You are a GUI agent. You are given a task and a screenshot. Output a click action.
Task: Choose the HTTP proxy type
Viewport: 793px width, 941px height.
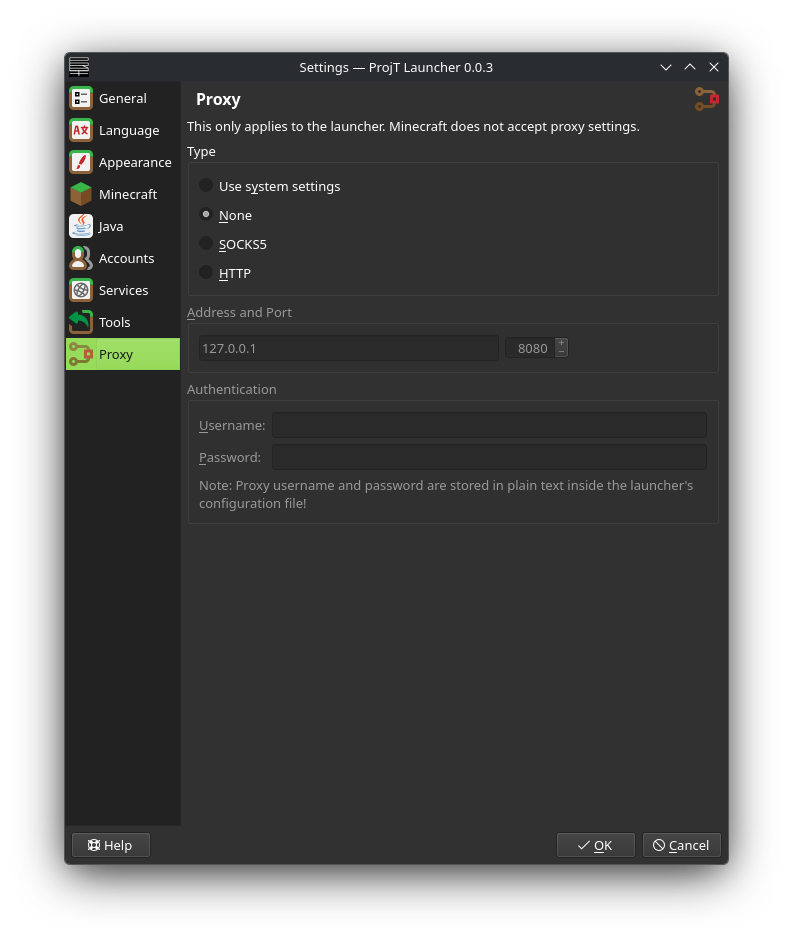click(x=225, y=273)
